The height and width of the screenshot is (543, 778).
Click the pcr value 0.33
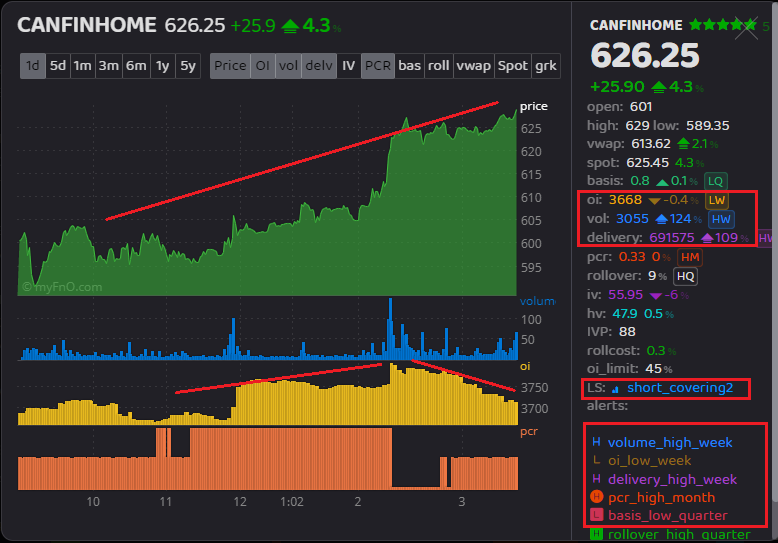pos(632,257)
